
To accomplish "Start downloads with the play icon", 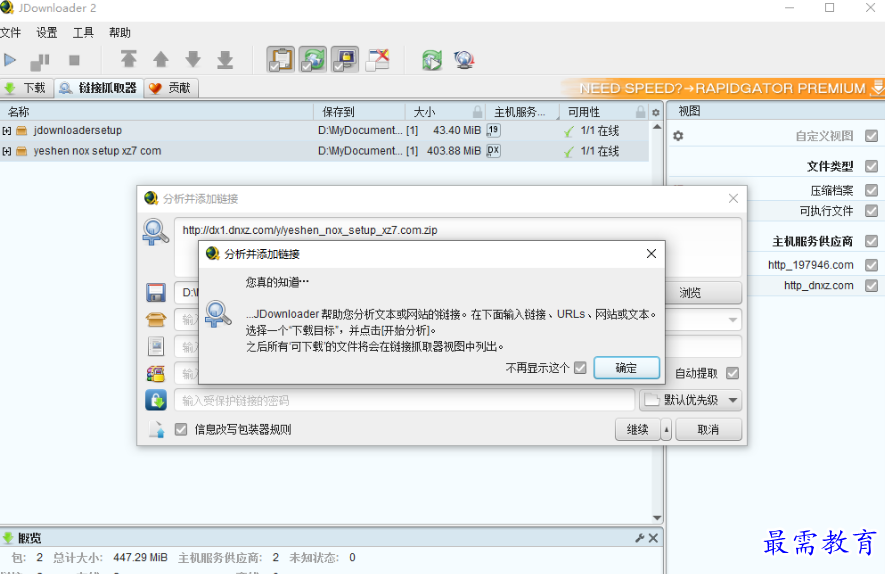I will [10, 60].
